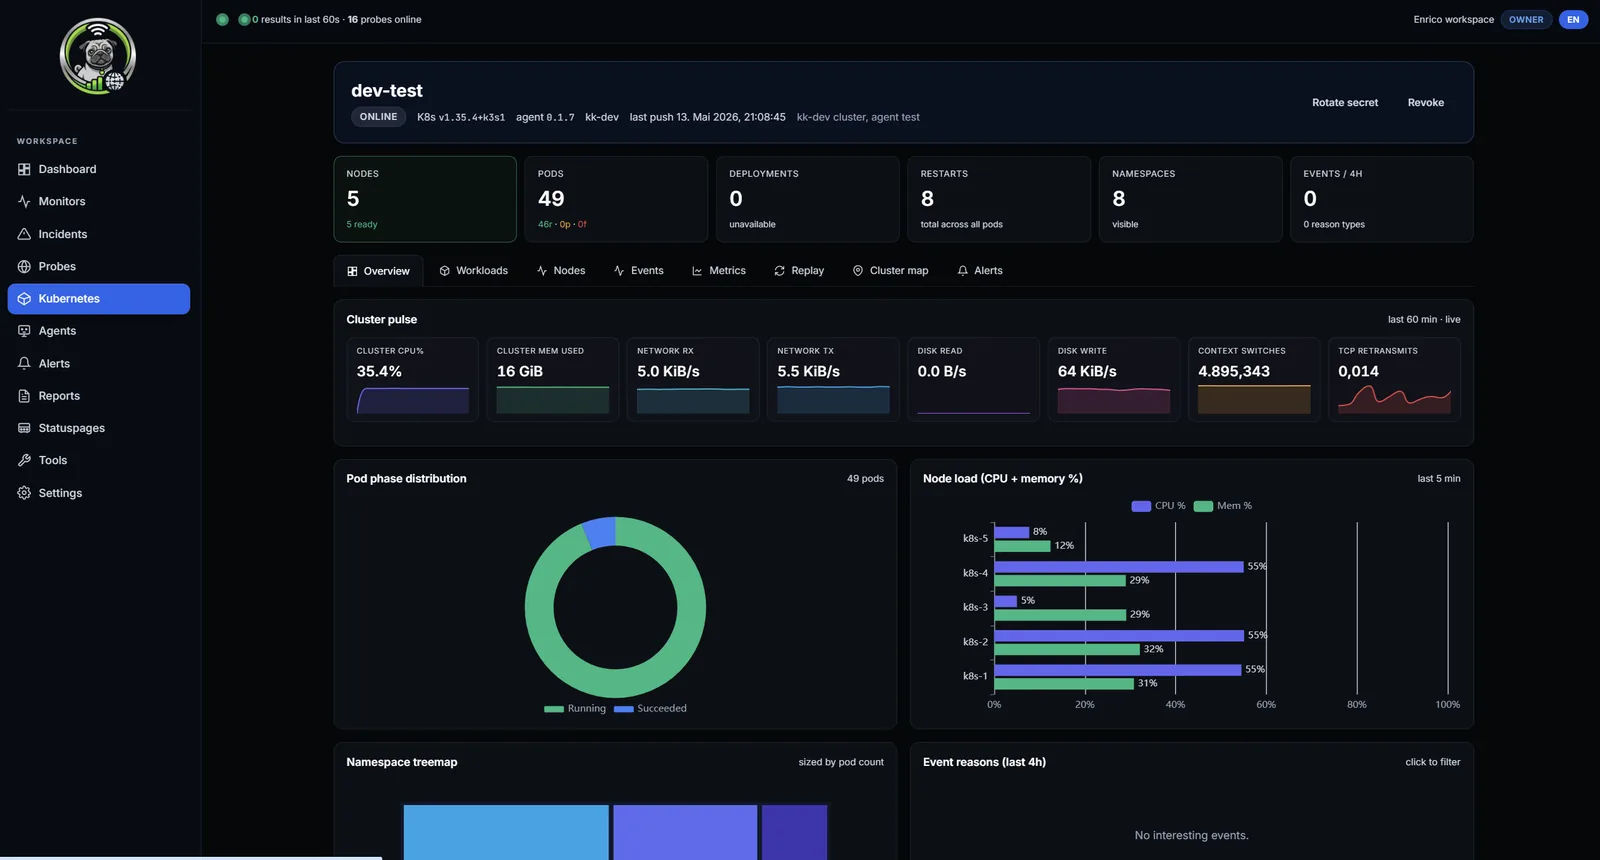Viewport: 1600px width, 860px height.
Task: Click the k8s-4 CPU 55% bar
Action: click(x=1119, y=567)
